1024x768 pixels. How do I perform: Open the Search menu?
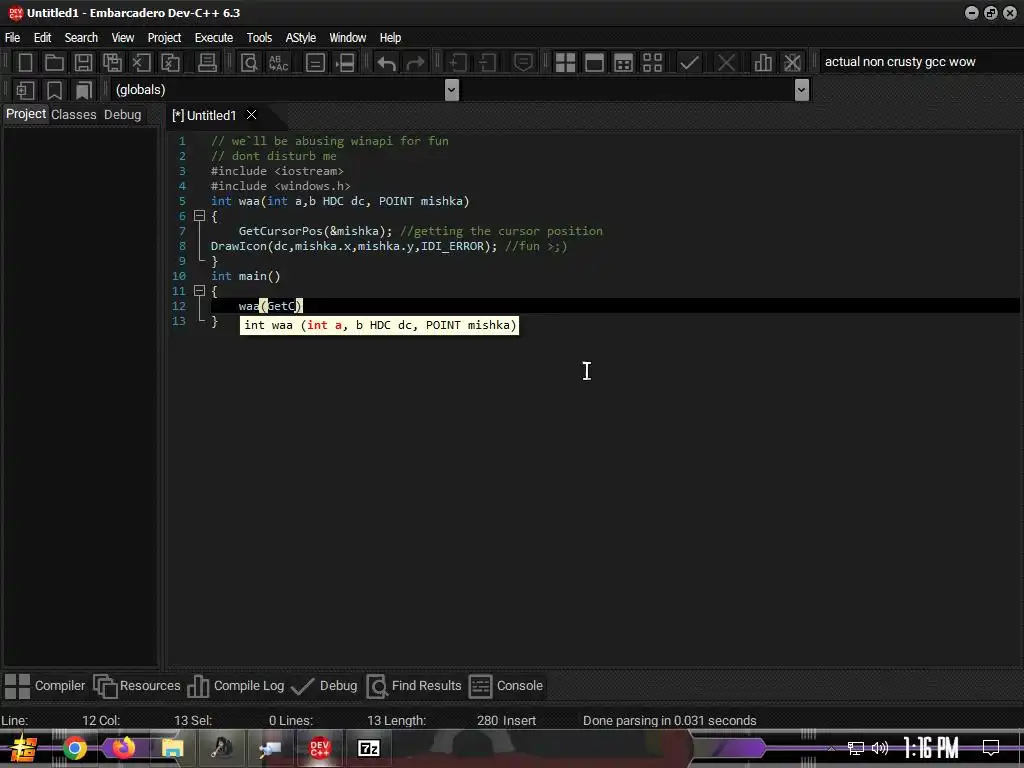tap(81, 38)
